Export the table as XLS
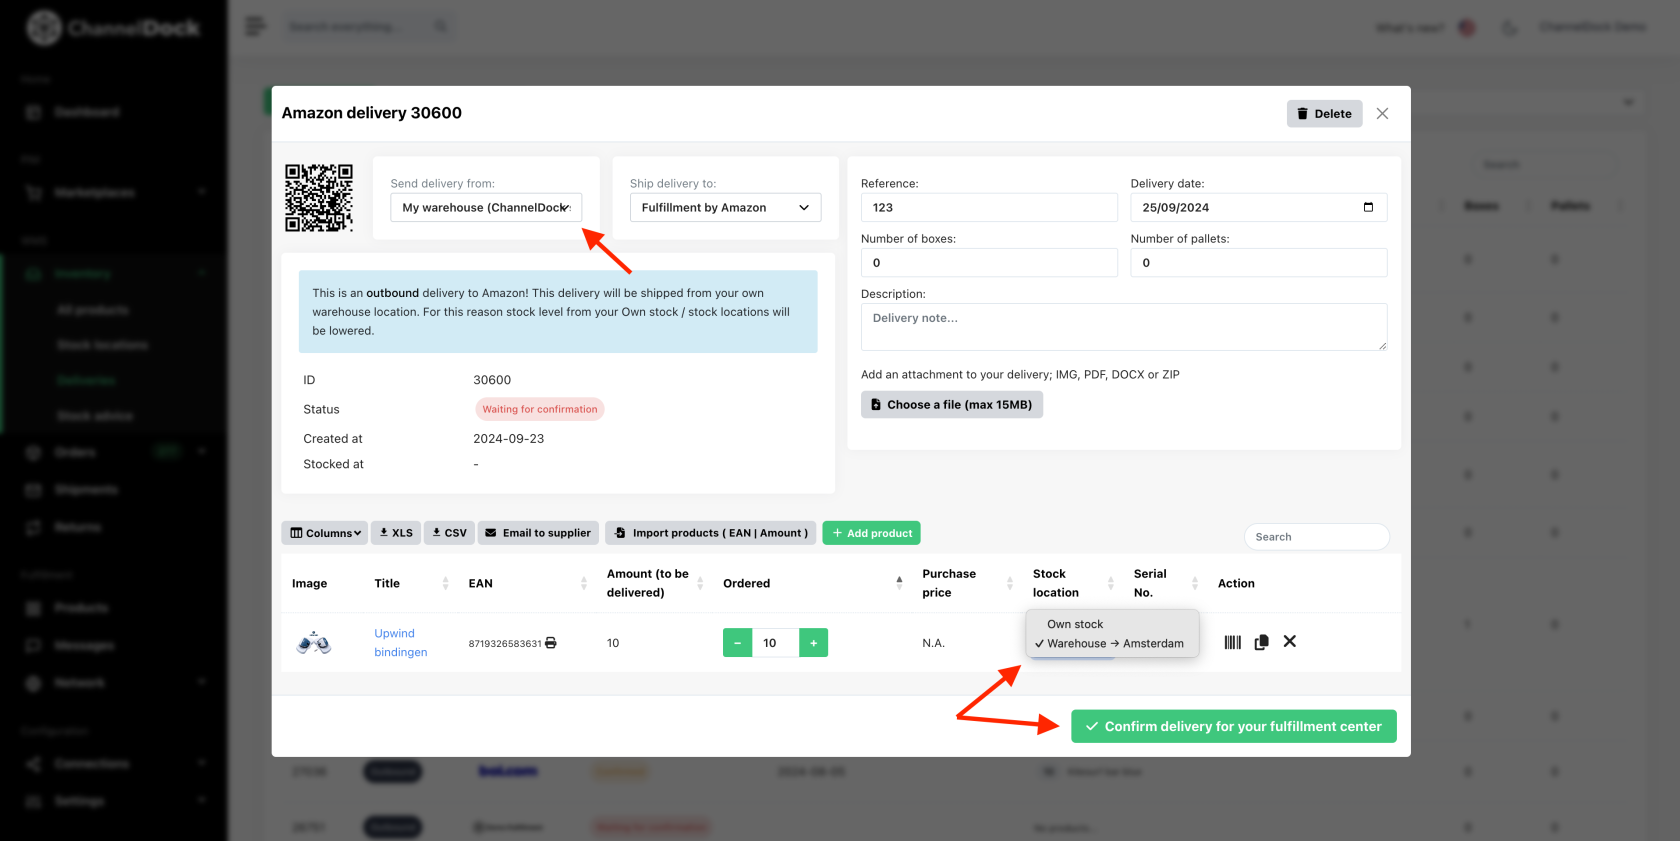The width and height of the screenshot is (1680, 841). point(396,533)
